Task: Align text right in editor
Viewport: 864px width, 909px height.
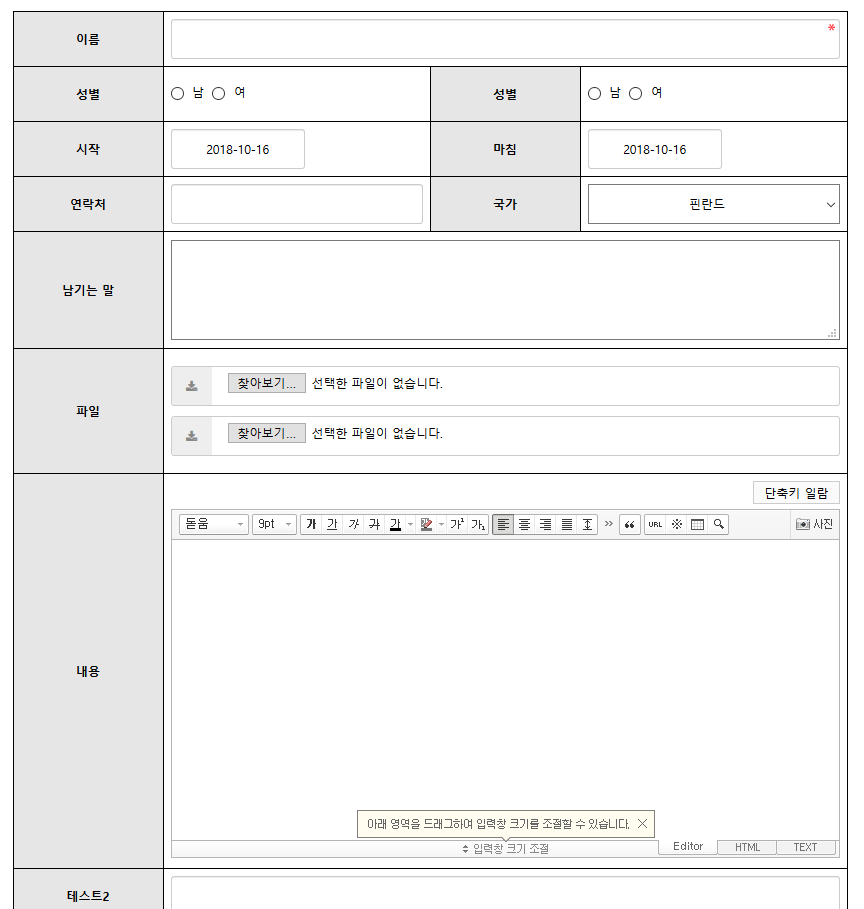Action: pyautogui.click(x=546, y=524)
